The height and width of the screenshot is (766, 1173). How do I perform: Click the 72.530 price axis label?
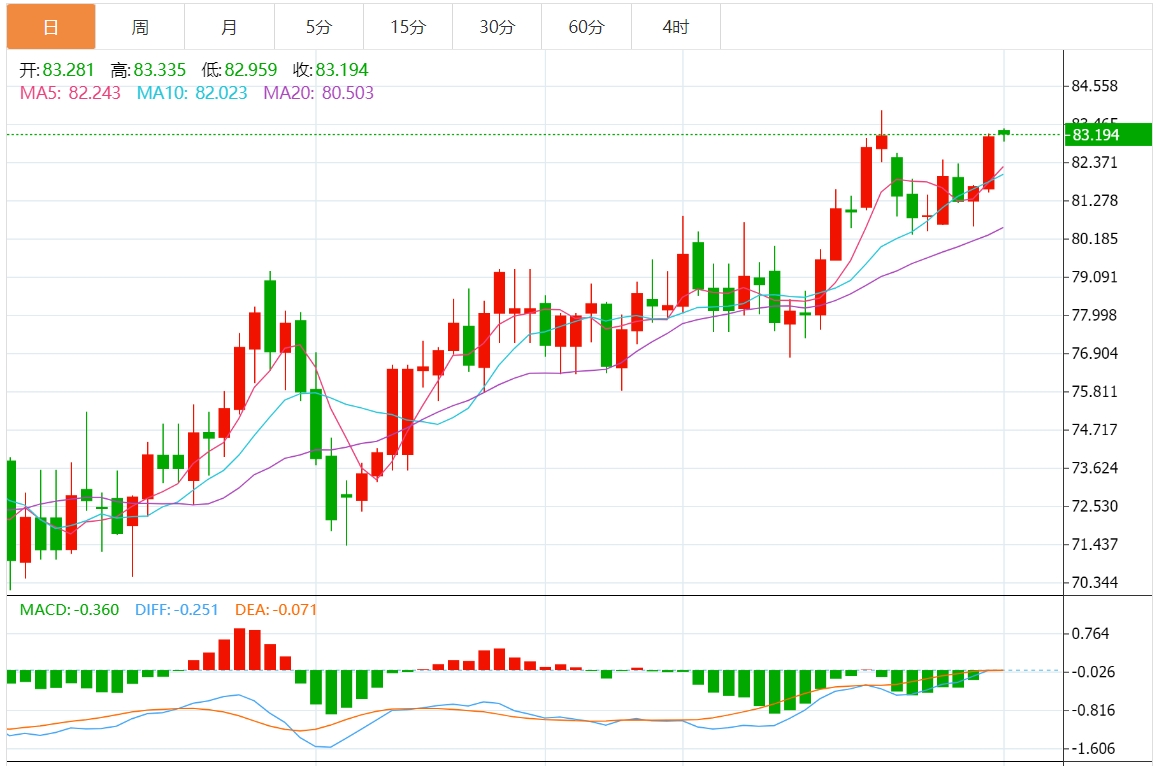1094,506
